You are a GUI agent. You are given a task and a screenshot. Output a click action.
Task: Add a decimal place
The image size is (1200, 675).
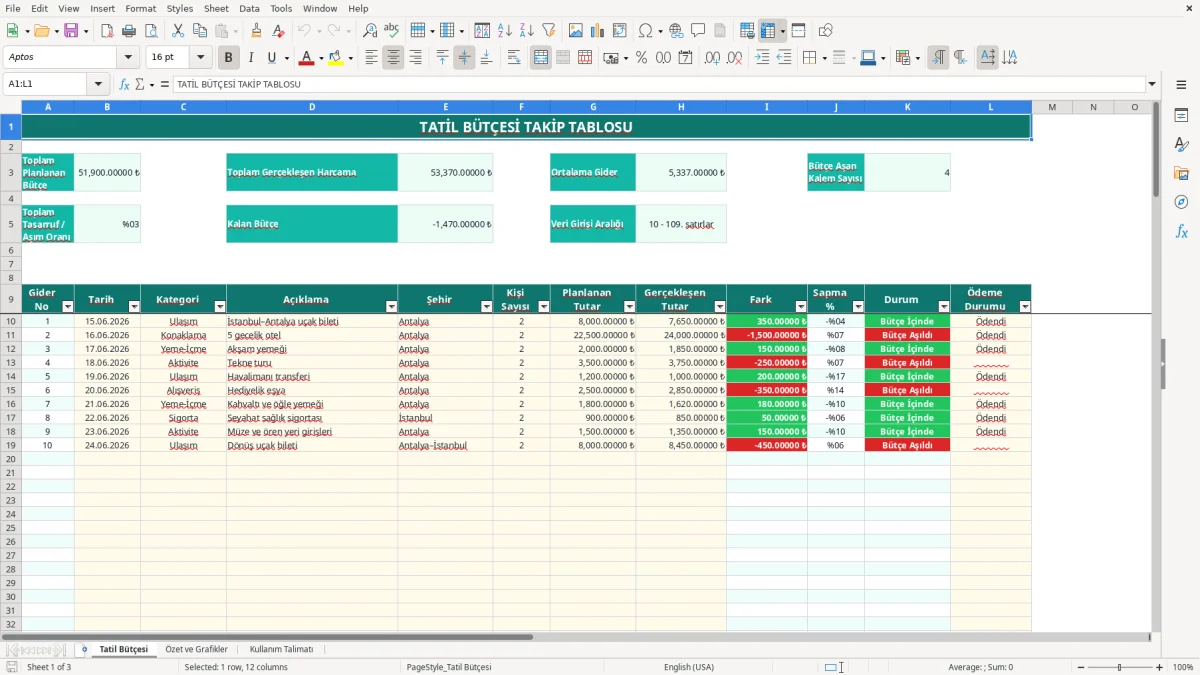(712, 58)
